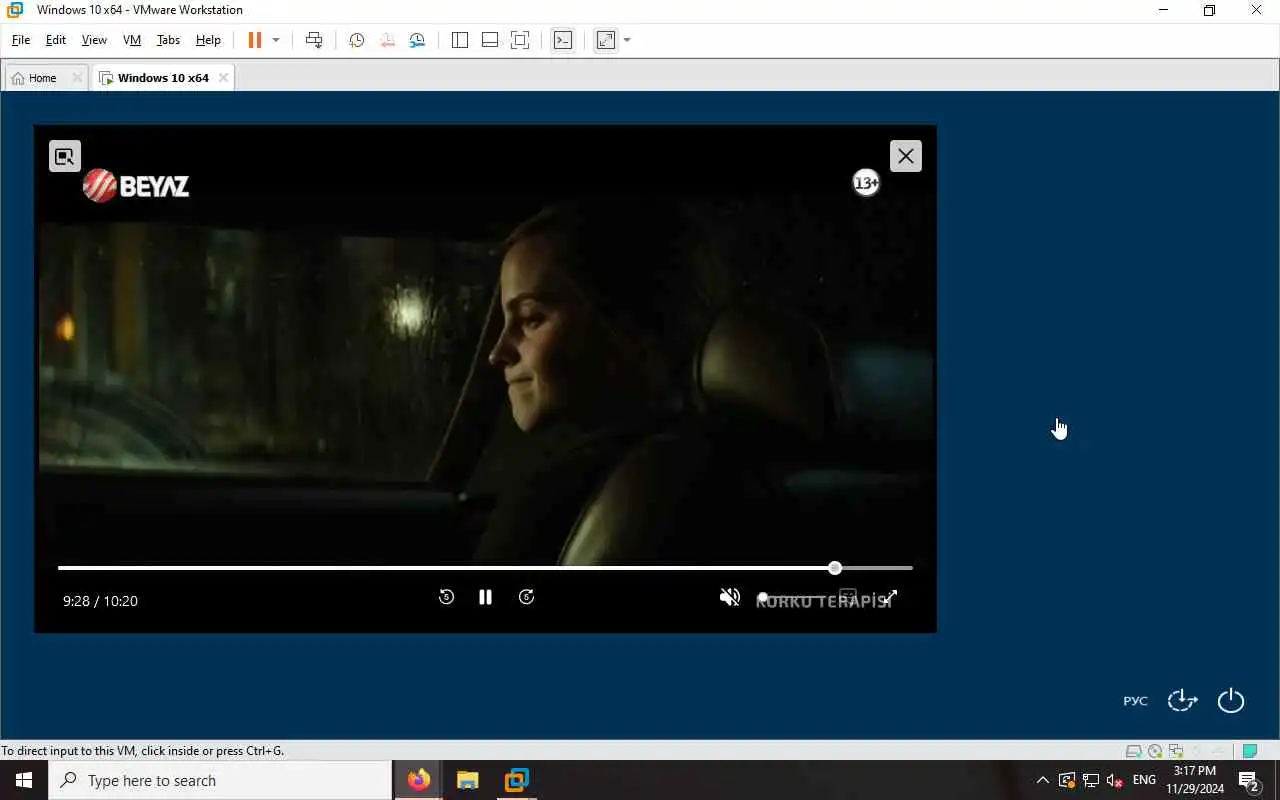
Task: Open the snapshot manager
Action: point(417,40)
